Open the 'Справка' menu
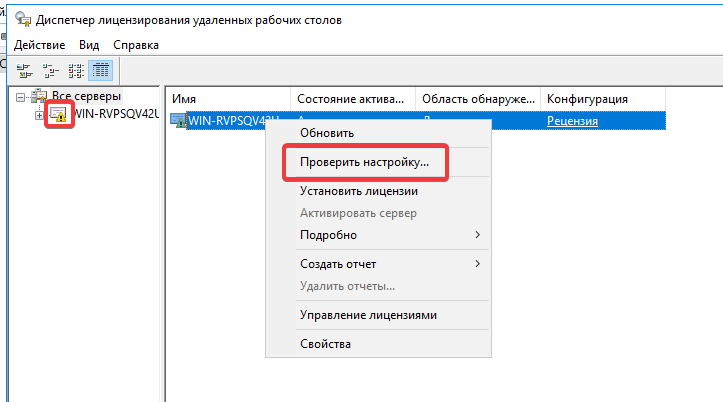The image size is (723, 402). (135, 45)
